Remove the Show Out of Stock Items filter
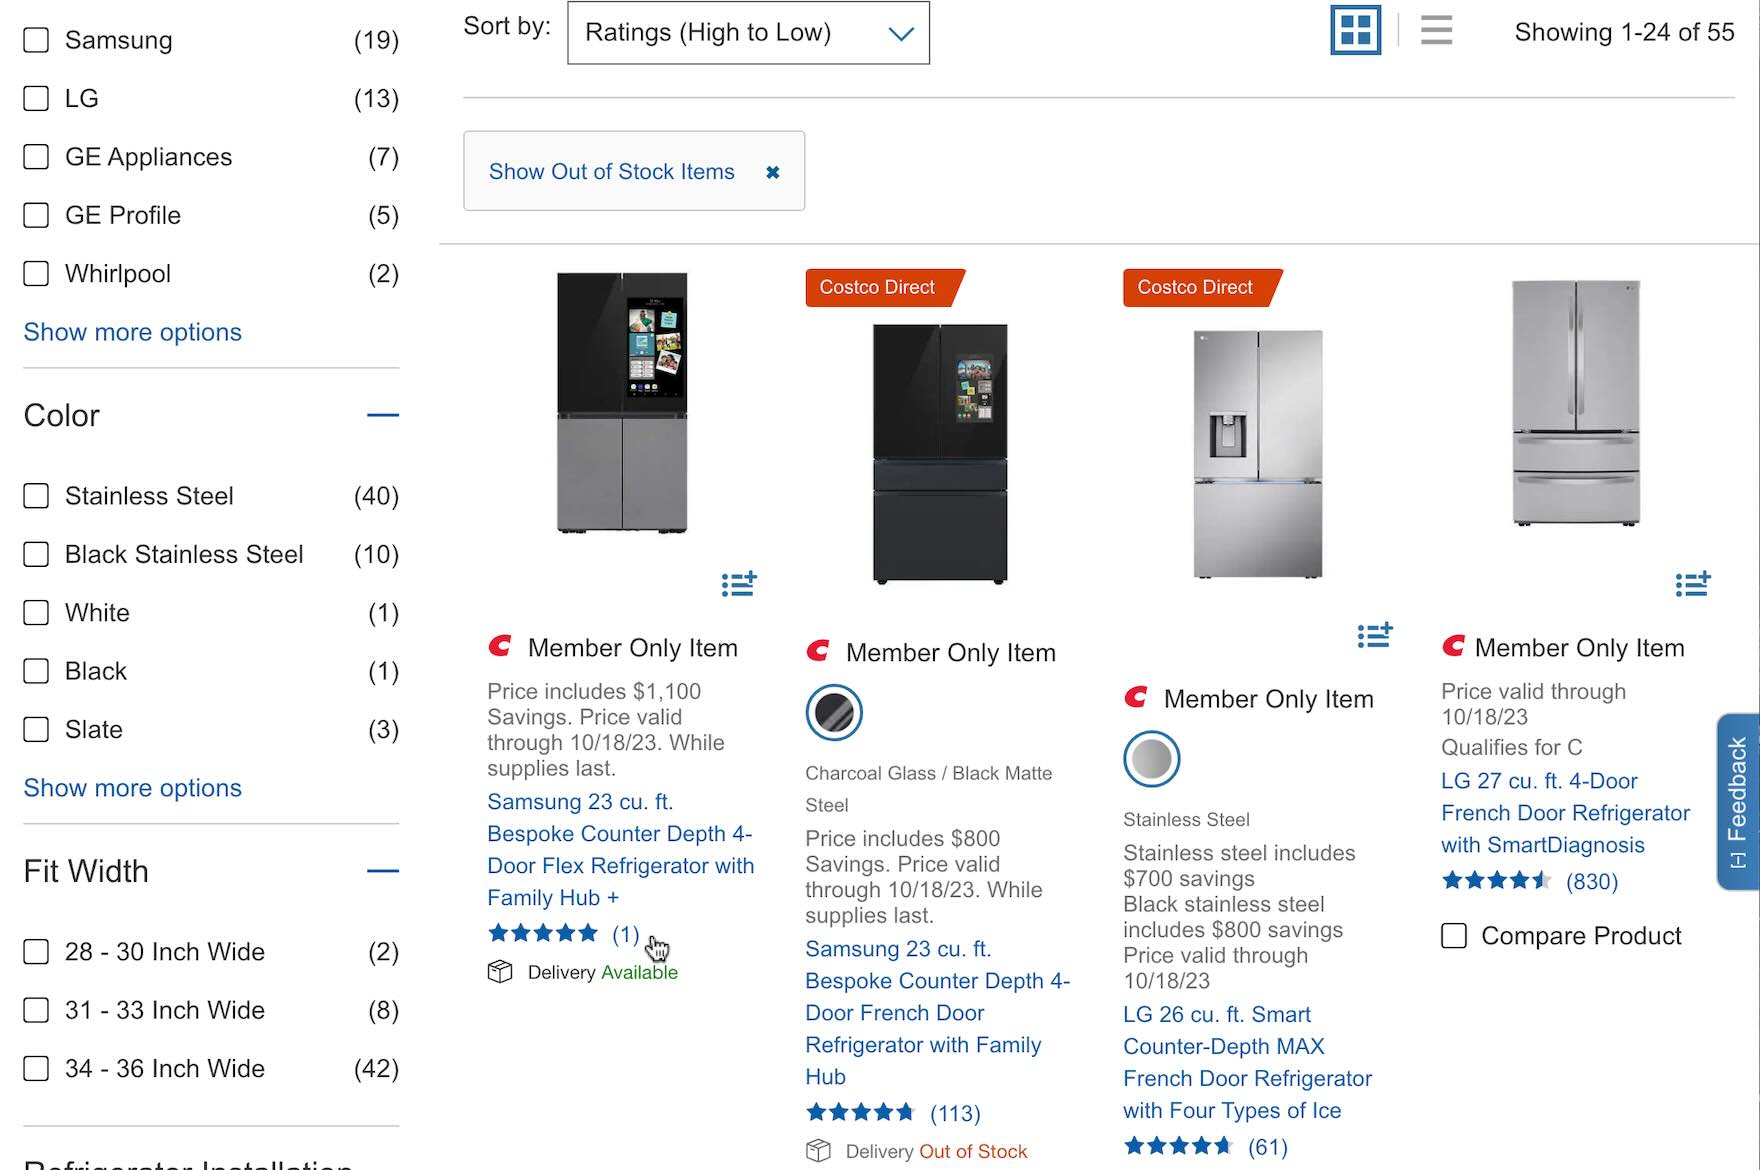1760x1170 pixels. click(x=772, y=172)
